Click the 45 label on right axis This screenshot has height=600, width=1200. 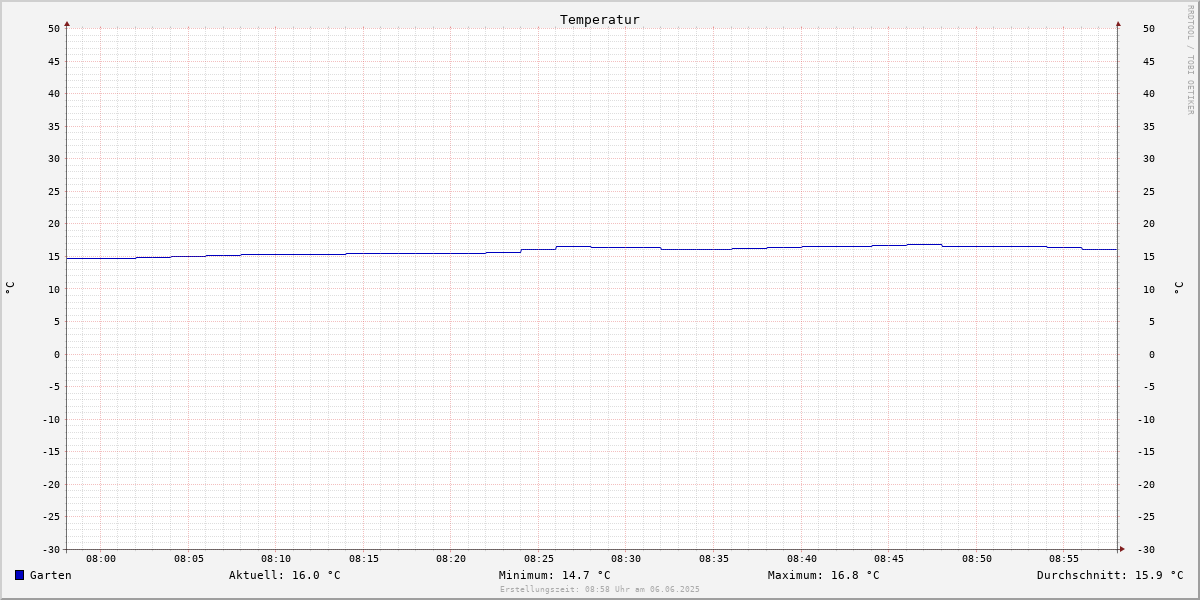(x=1149, y=61)
